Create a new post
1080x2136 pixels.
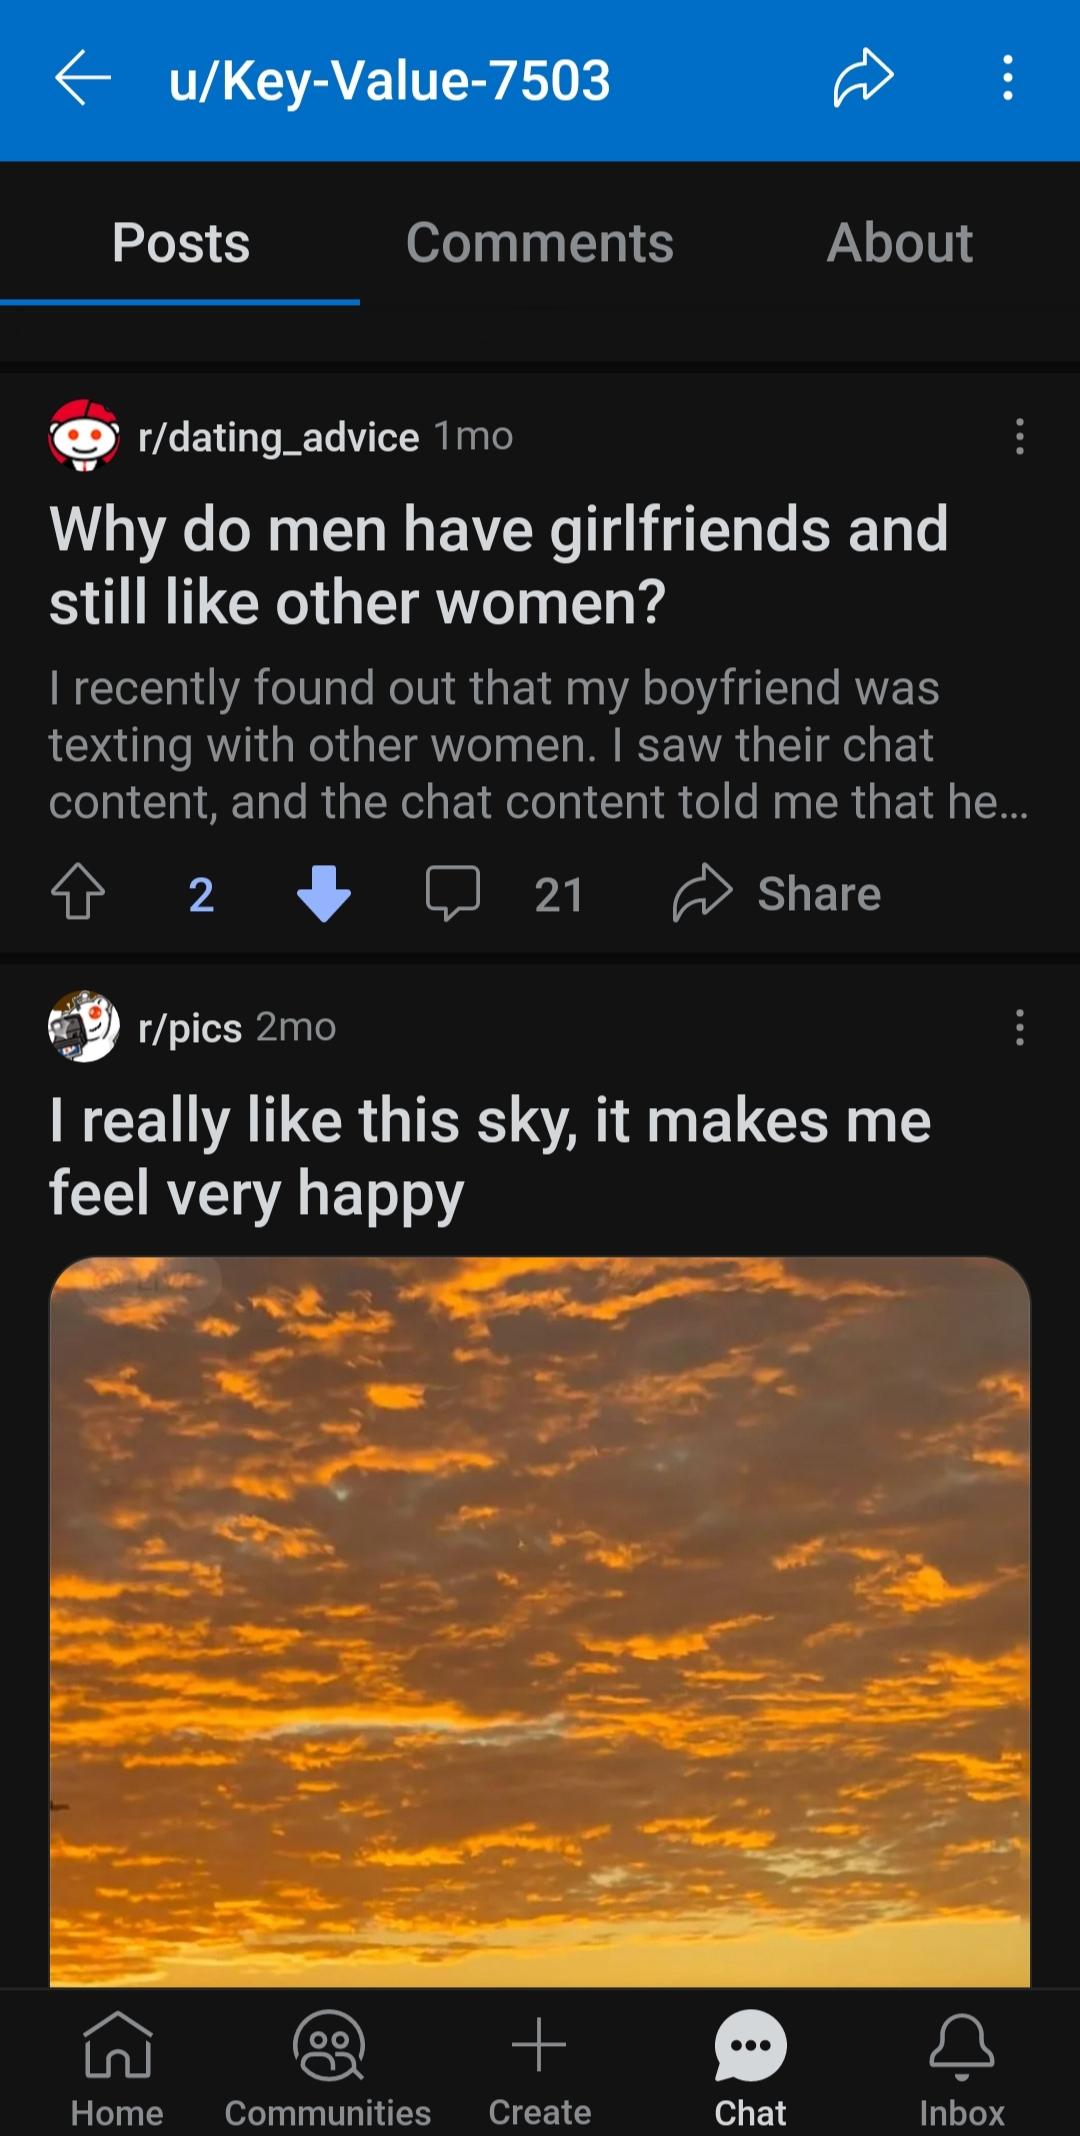tap(539, 2068)
